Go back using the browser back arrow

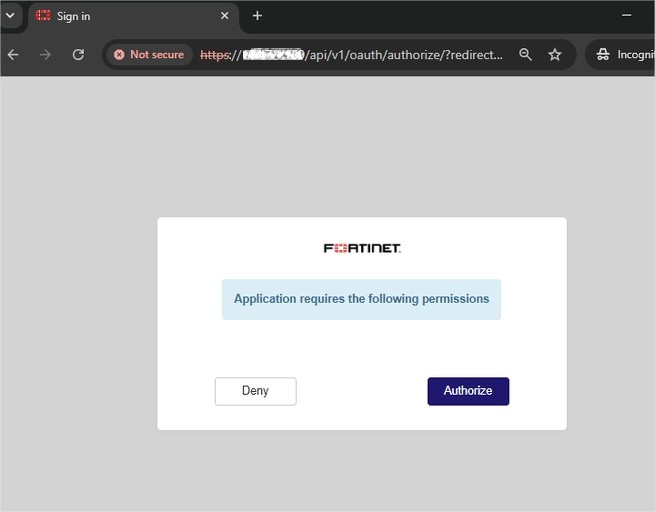13,55
